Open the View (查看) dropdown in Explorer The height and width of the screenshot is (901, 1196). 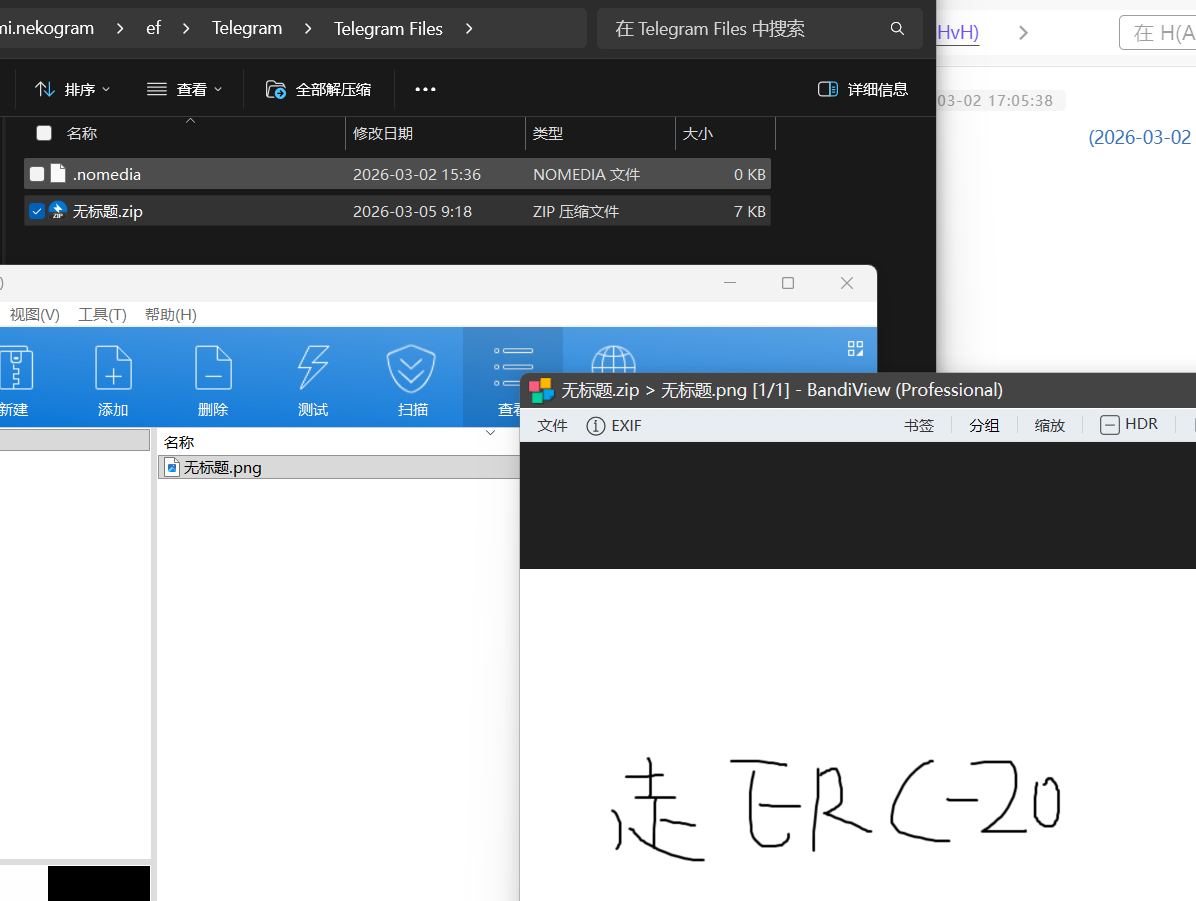pos(185,89)
